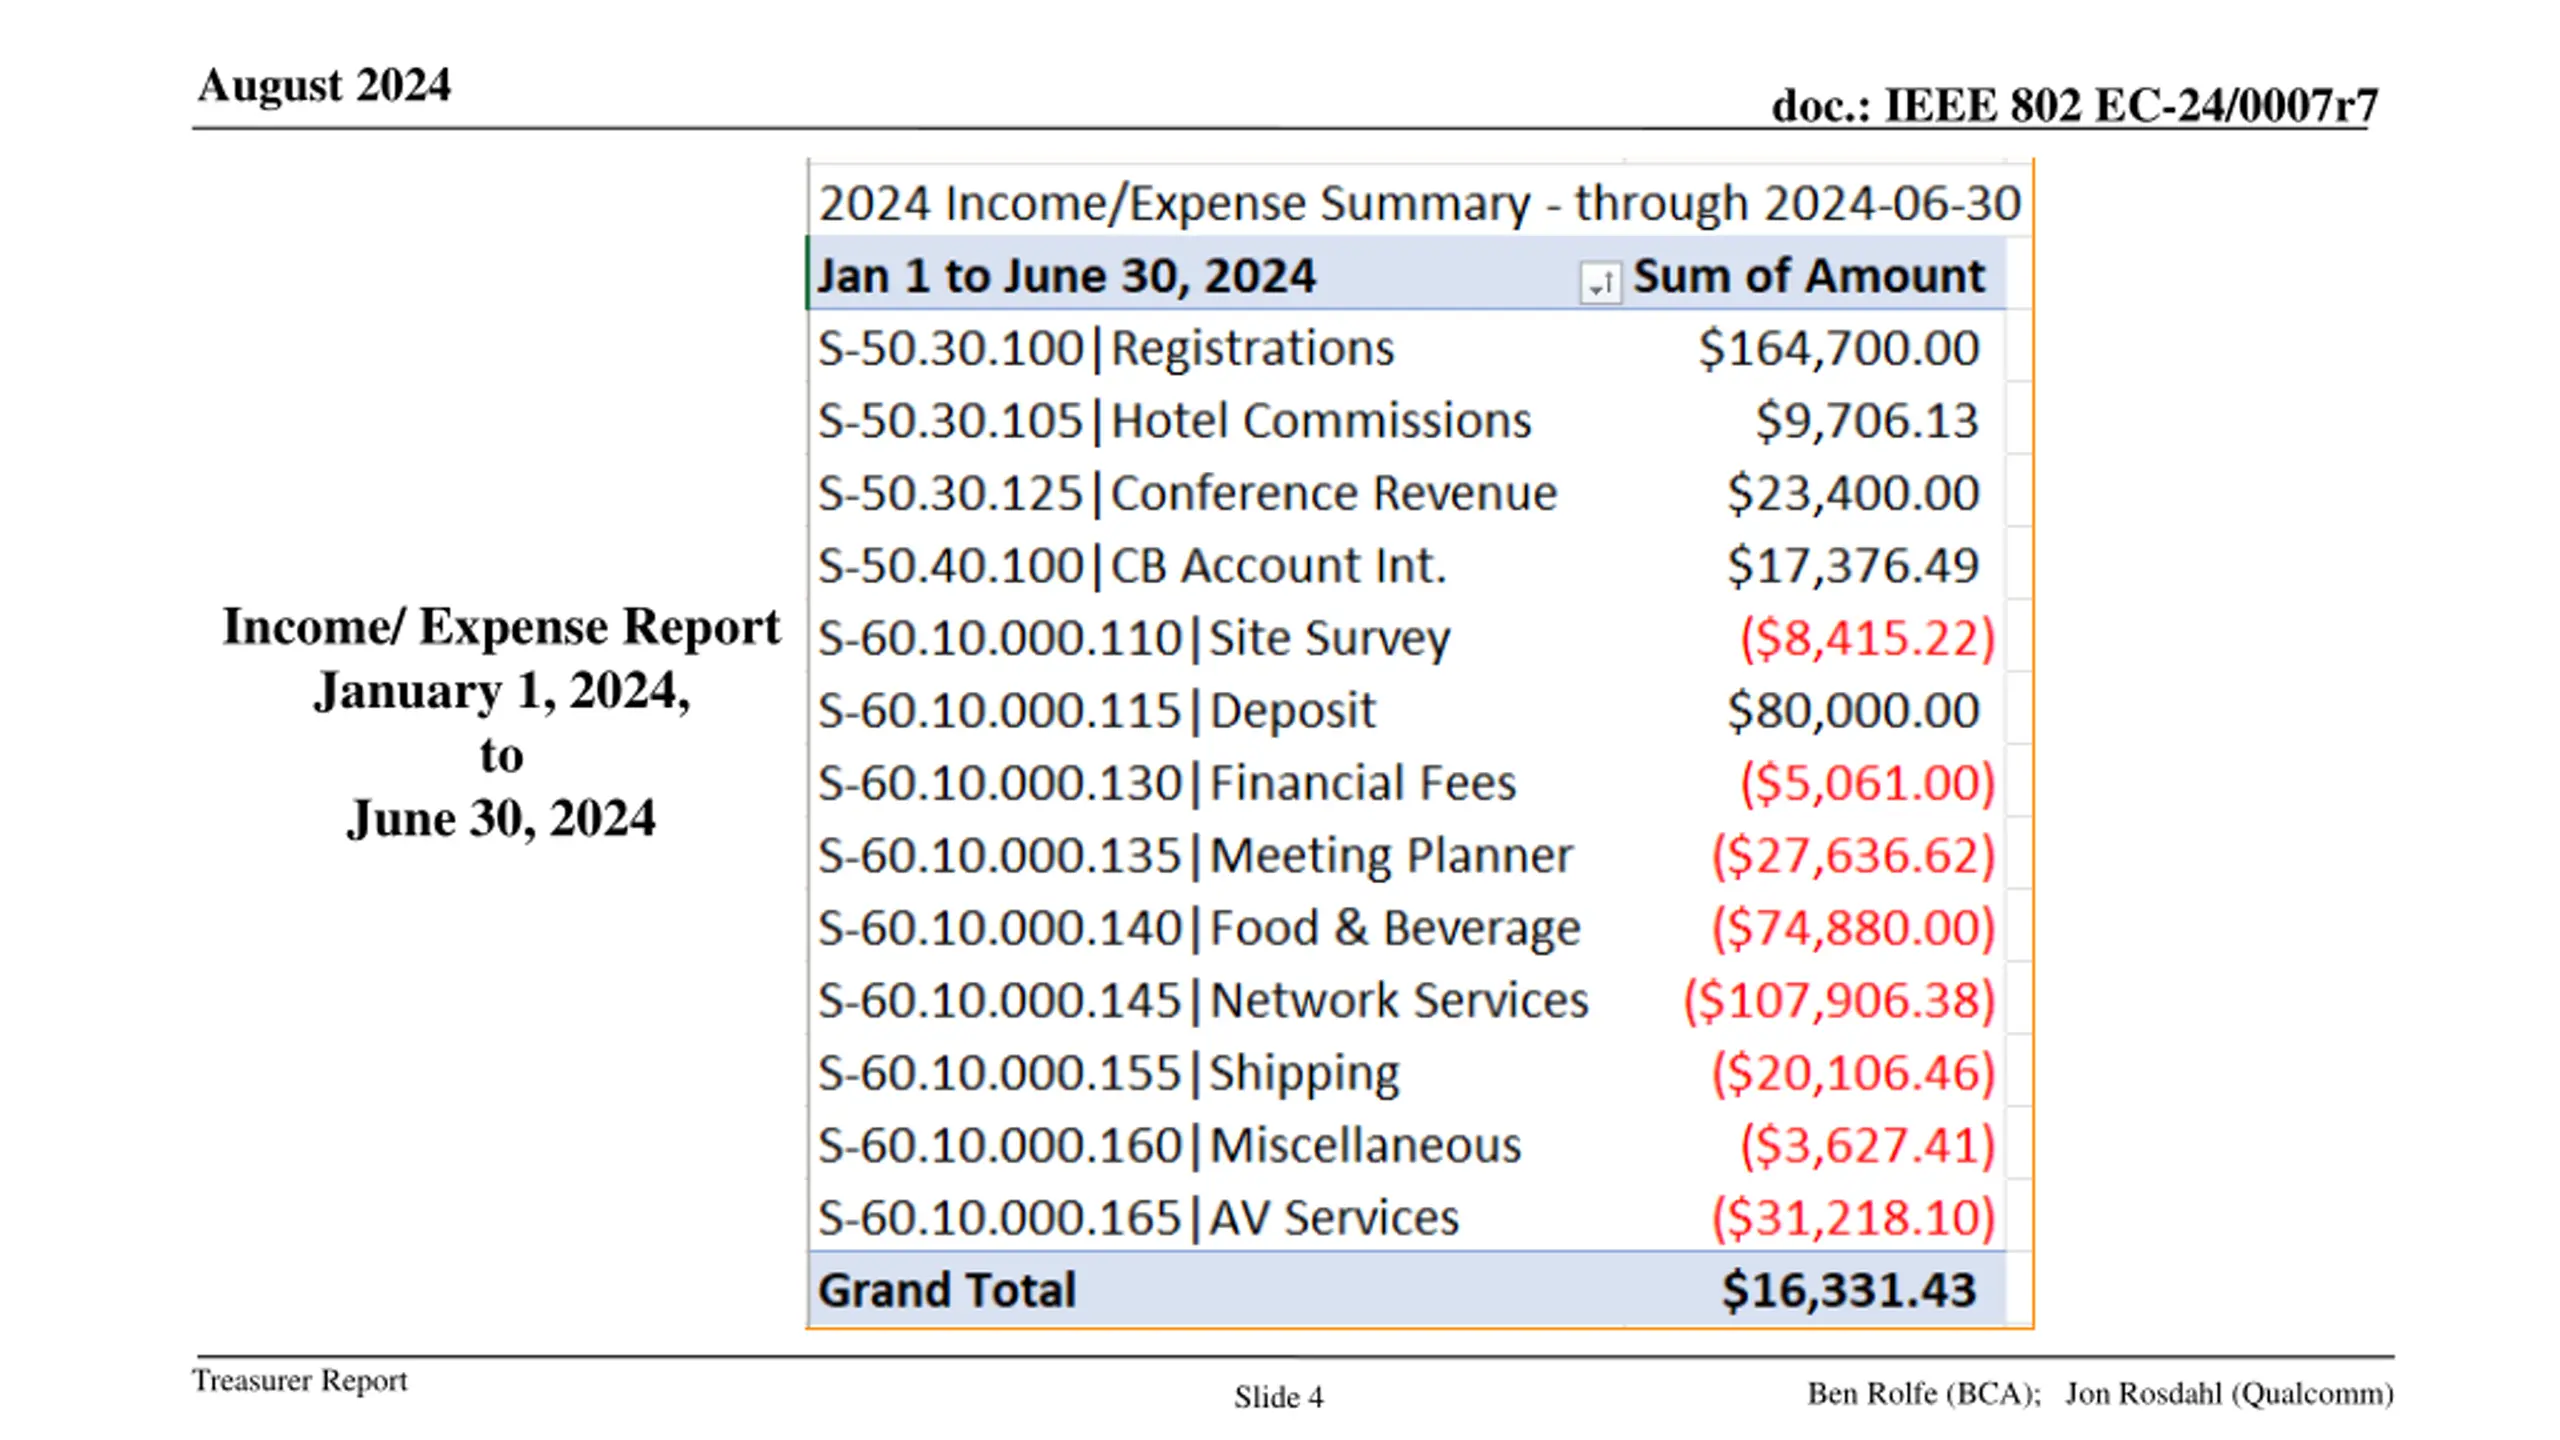This screenshot has width=2560, height=1440.
Task: Click the $17,376.49 amount cell
Action: point(1853,566)
